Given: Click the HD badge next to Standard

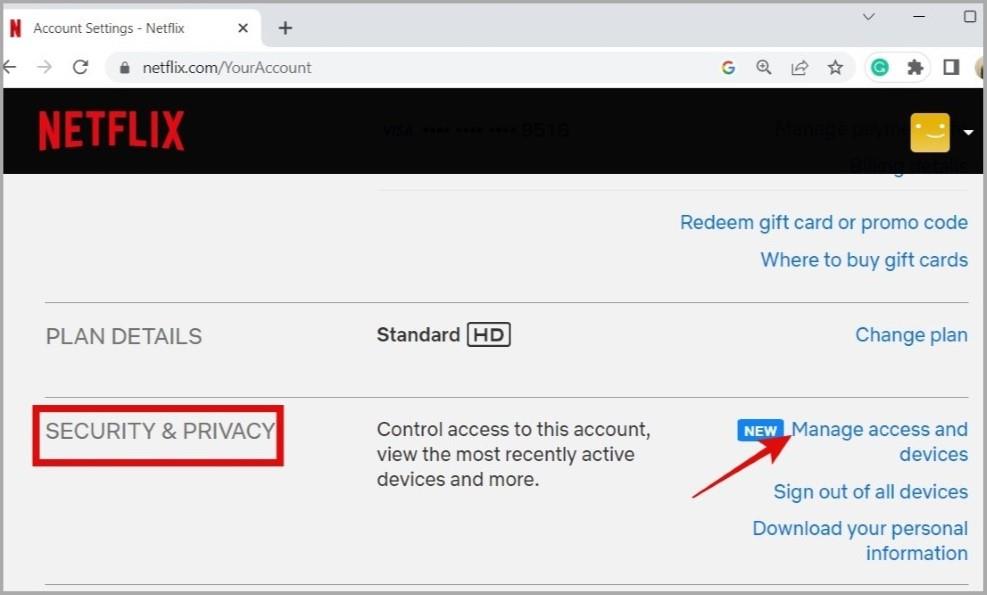Looking at the screenshot, I should pos(488,335).
